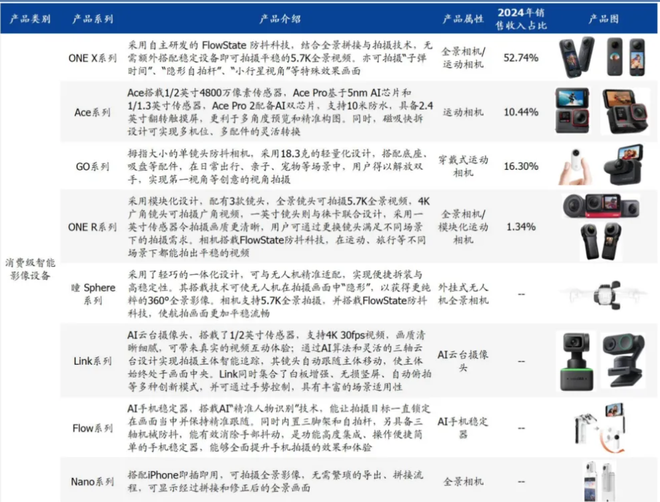Click the Link row revenue dash
The image size is (660, 502).
pos(521,361)
